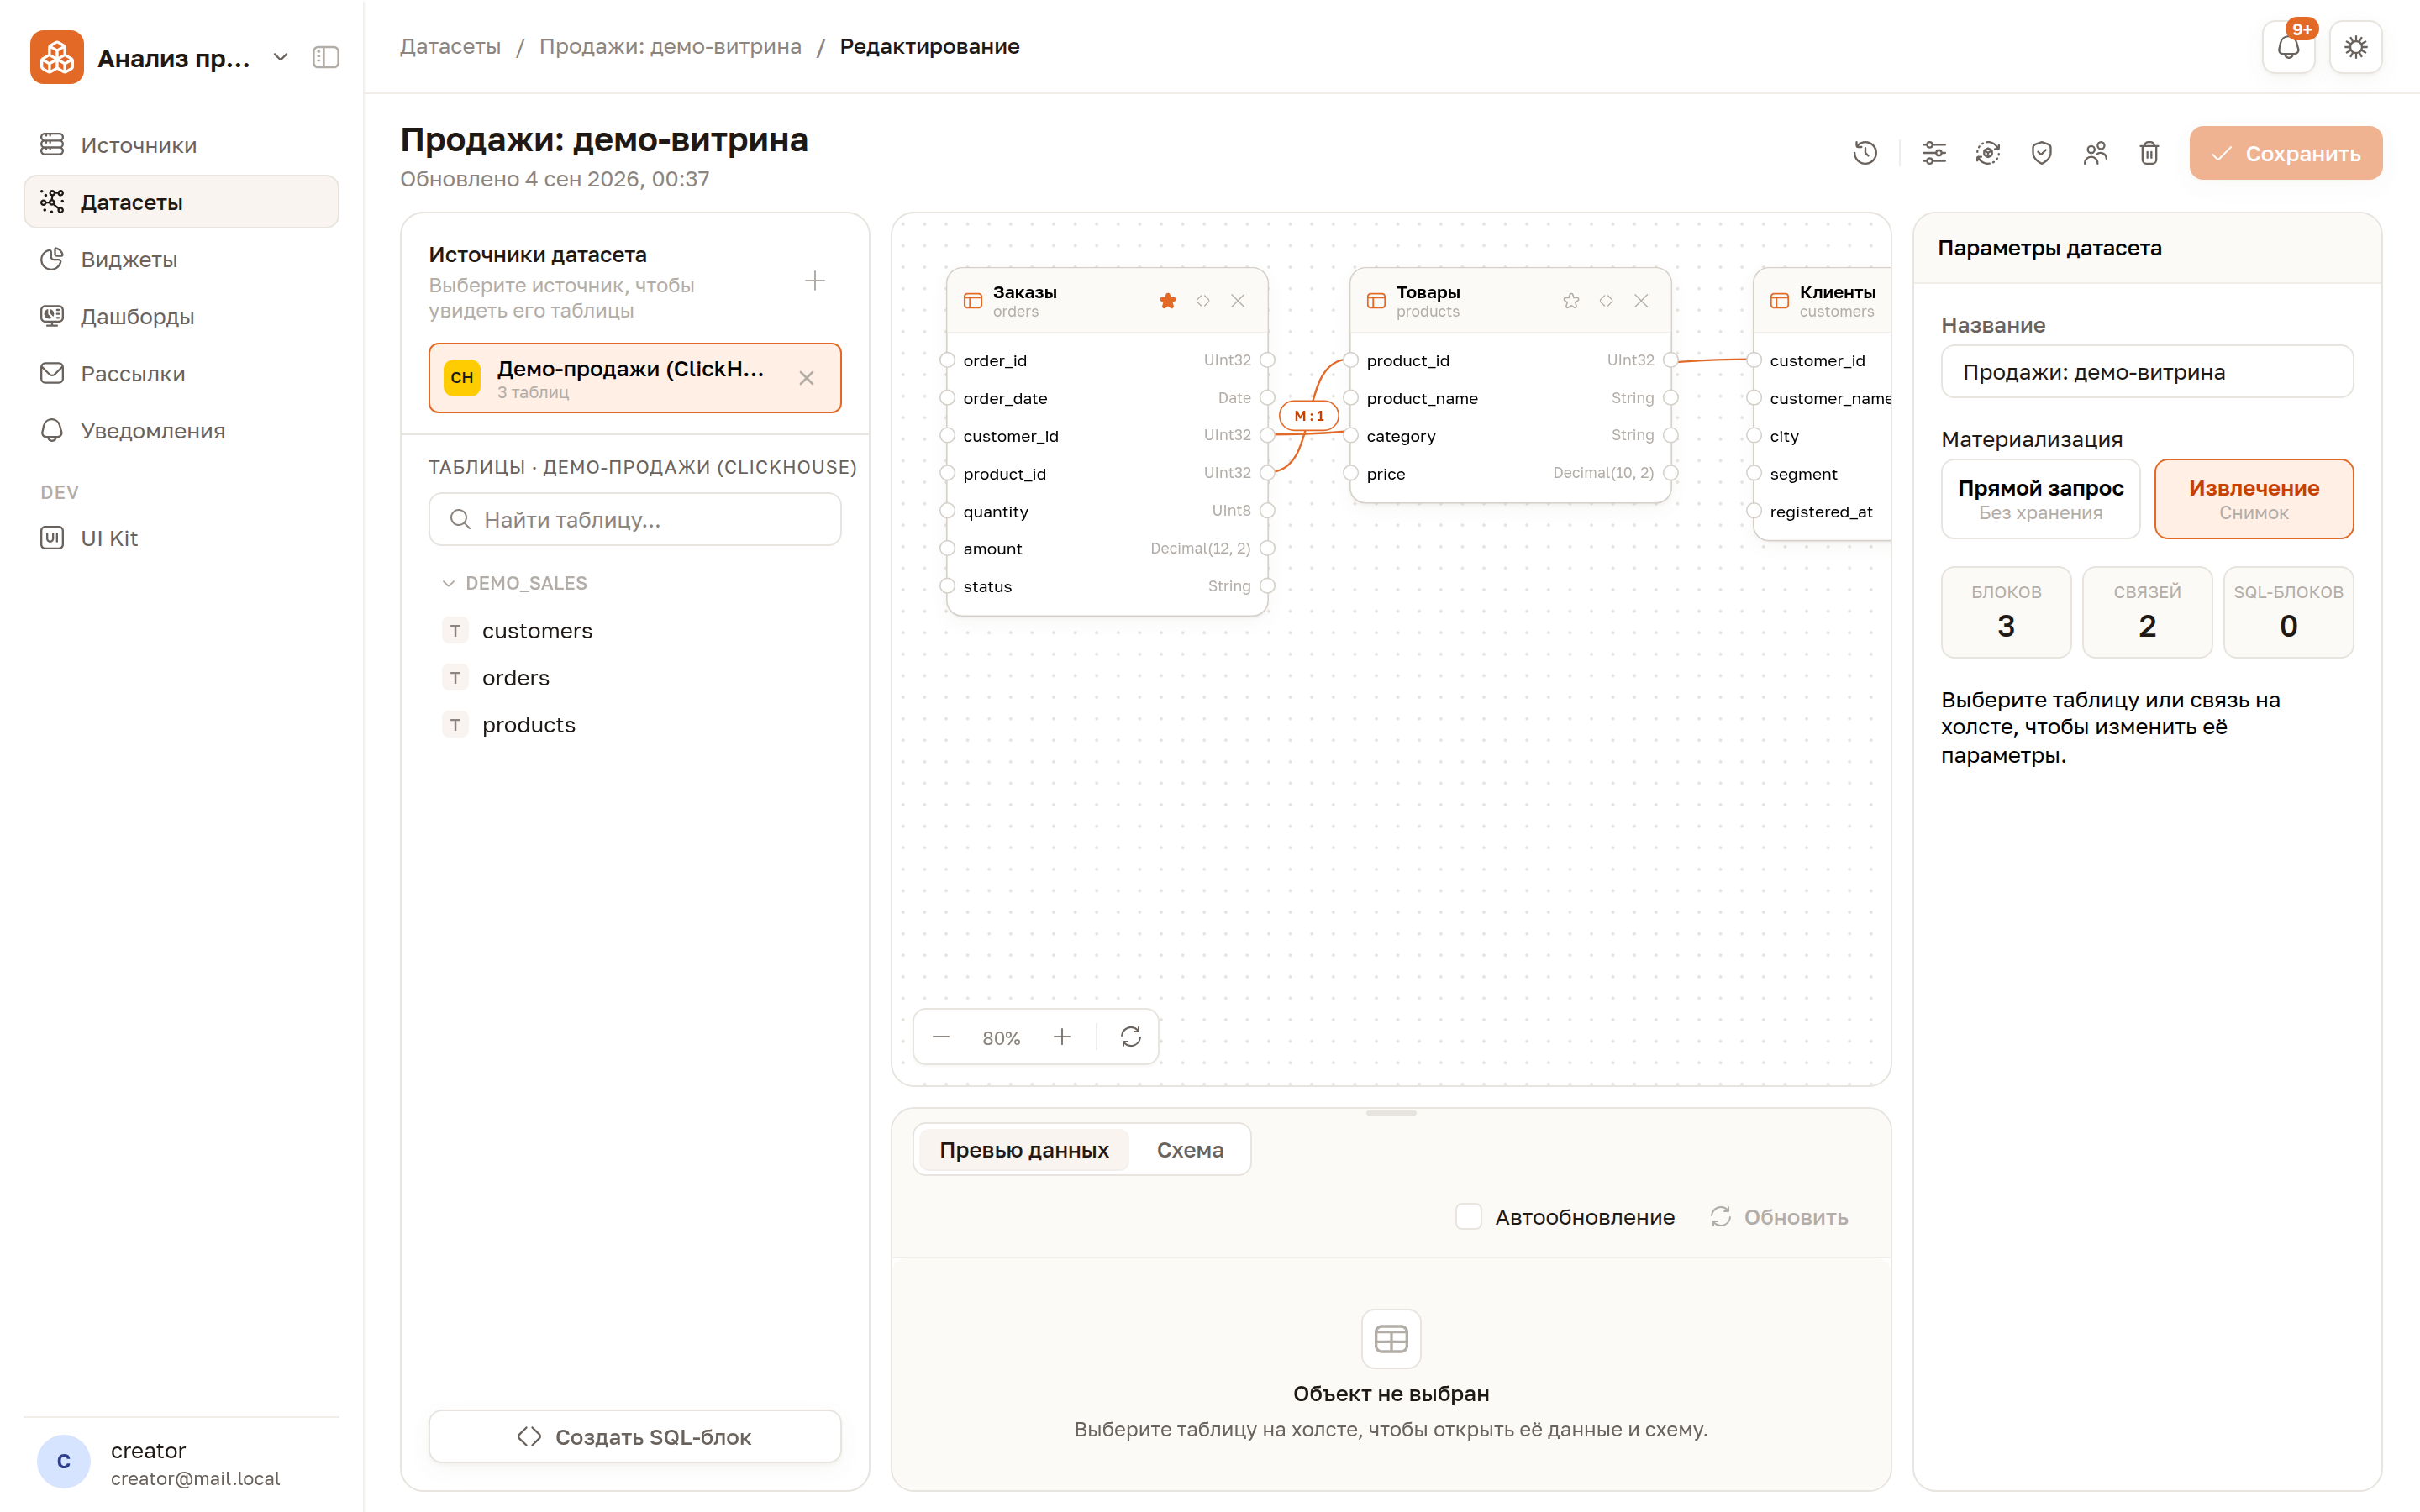
Task: Click Создать SQL-блок button
Action: pos(635,1437)
